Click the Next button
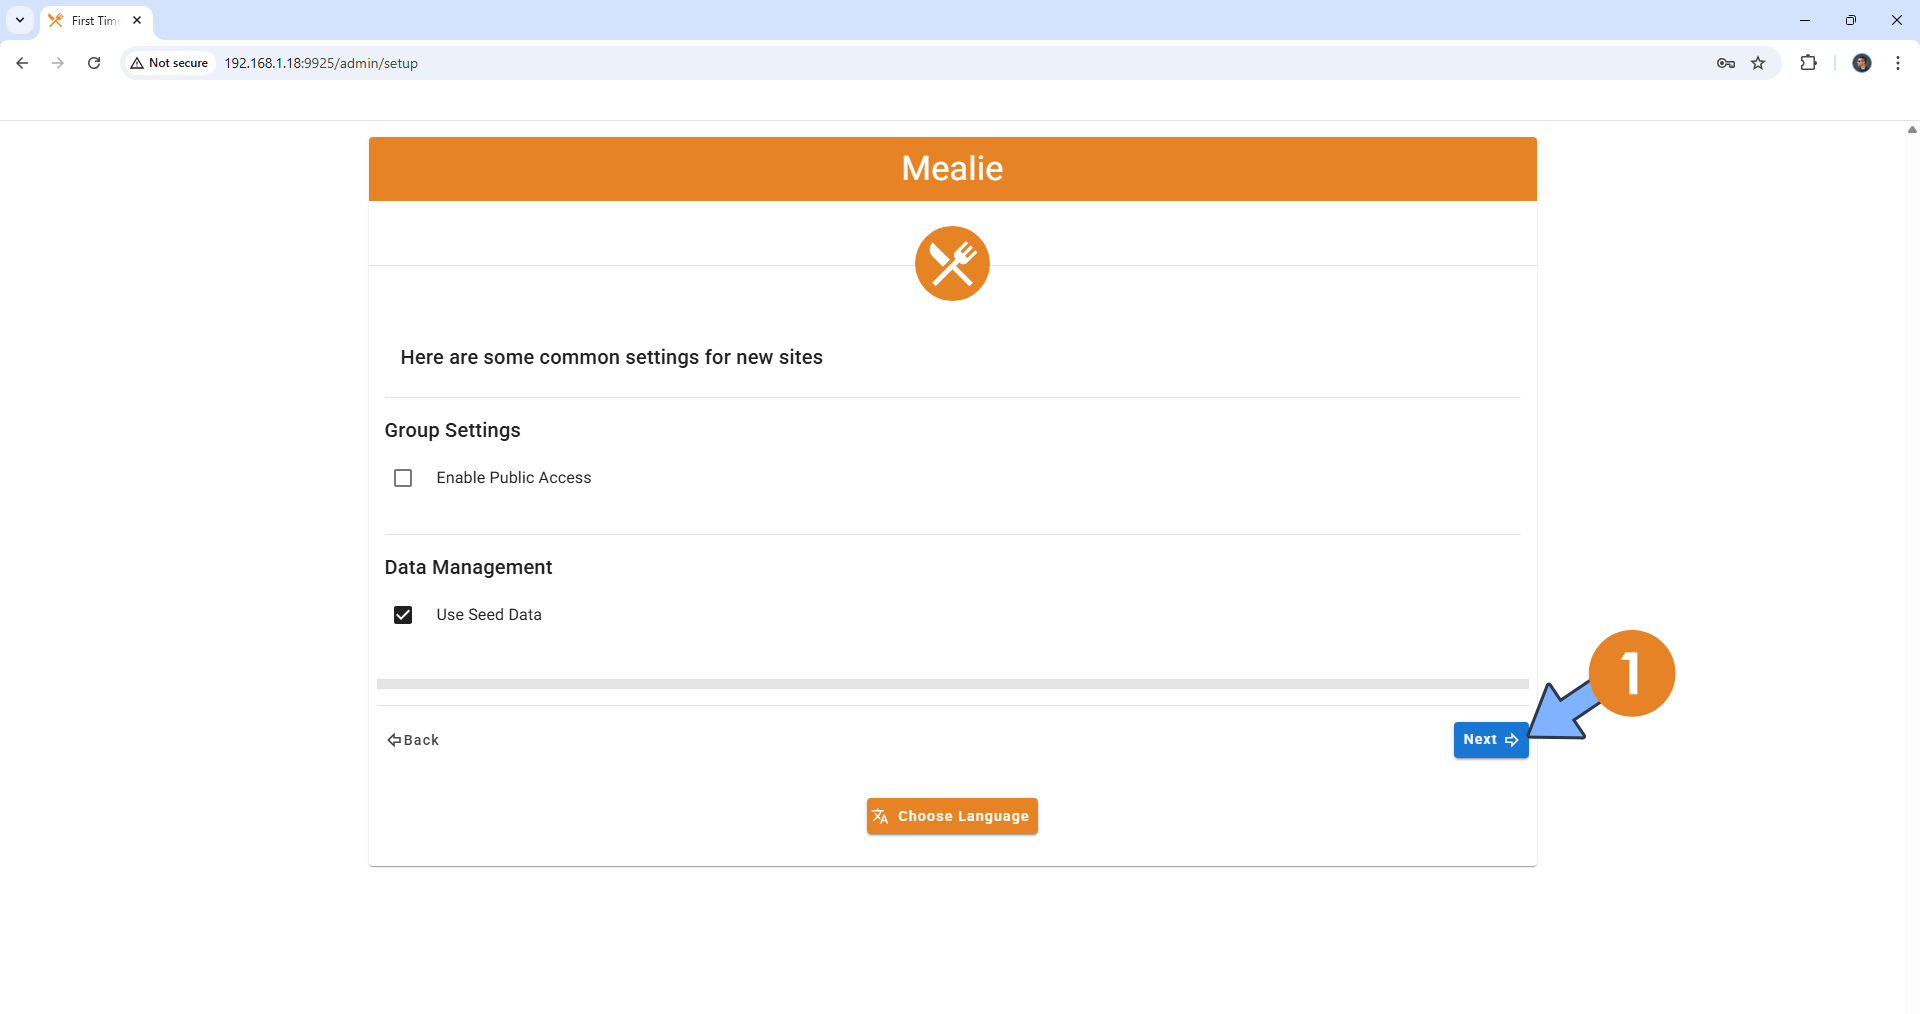Viewport: 1920px width, 1014px height. click(x=1490, y=740)
